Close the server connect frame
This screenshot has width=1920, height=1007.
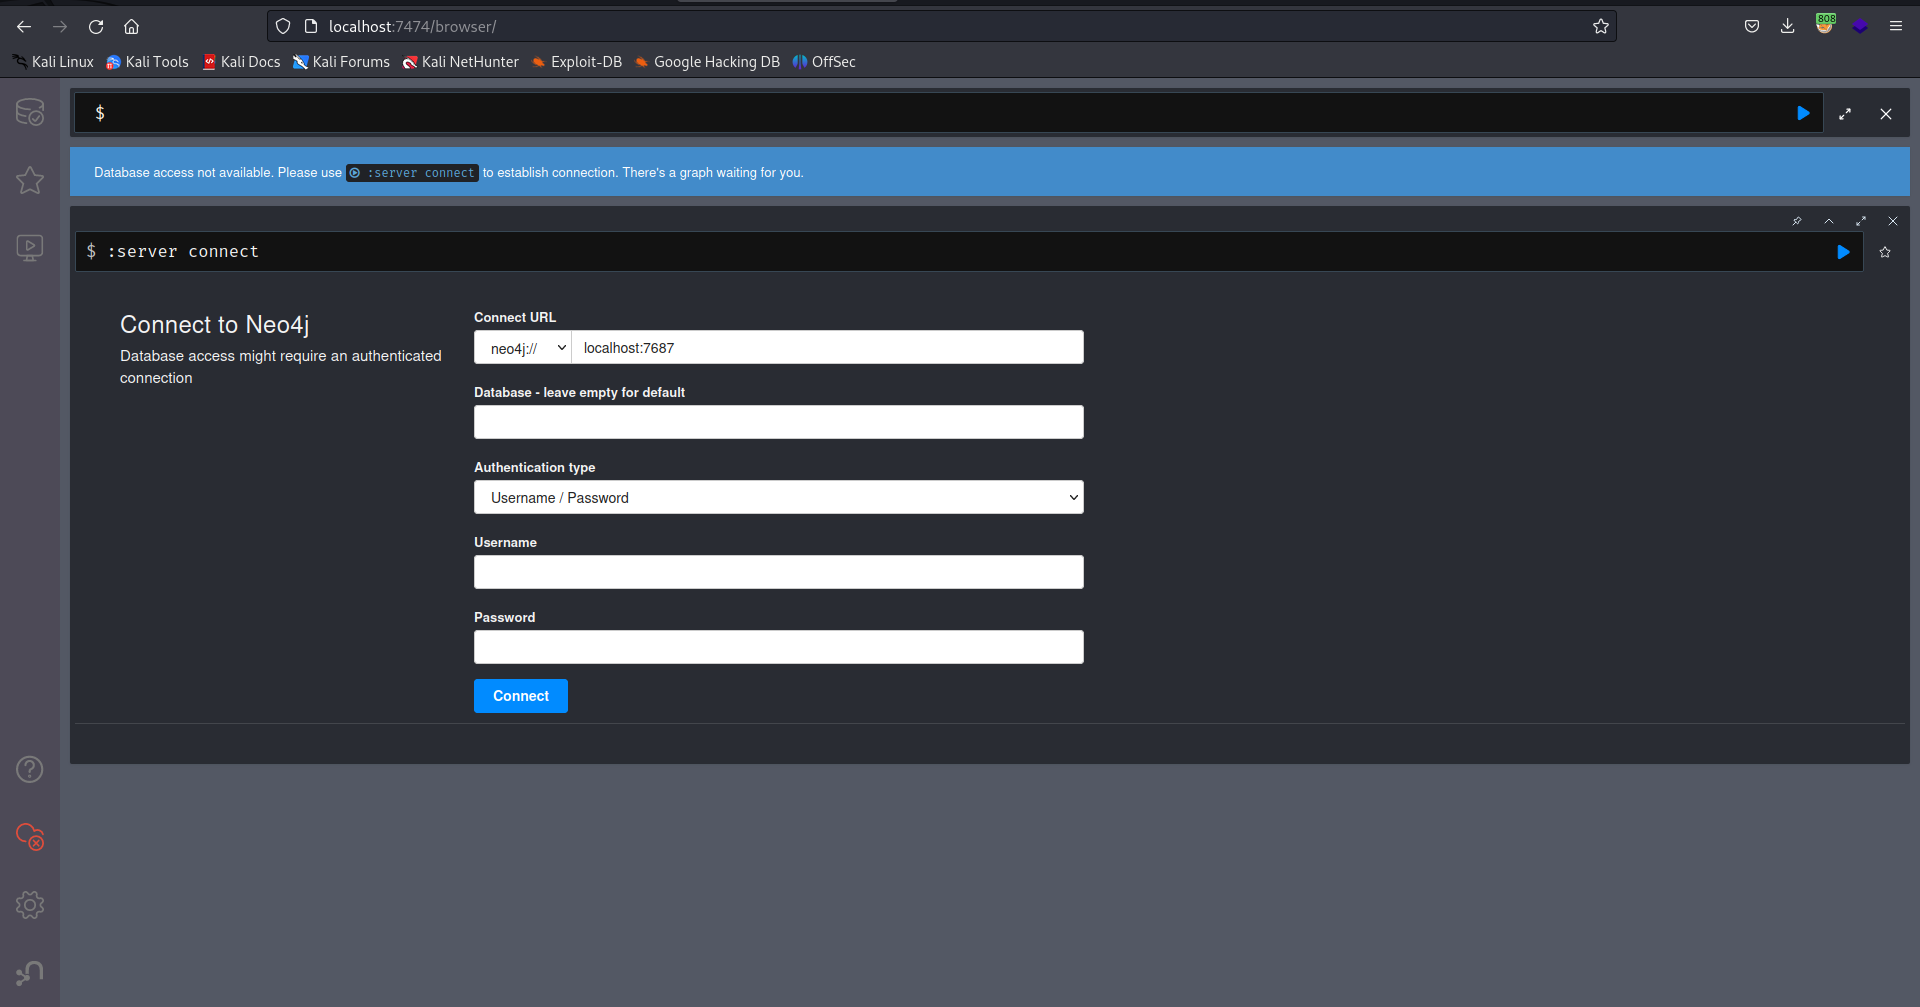tap(1893, 221)
